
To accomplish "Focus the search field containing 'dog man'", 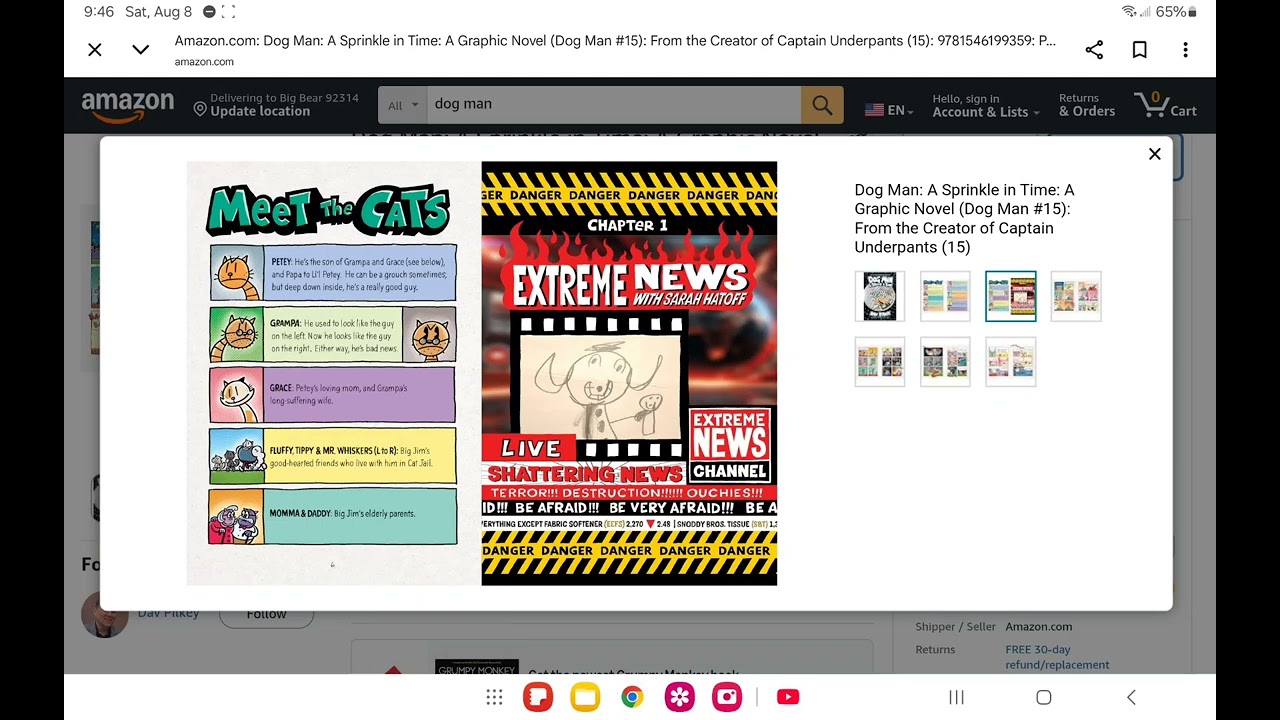I will [614, 104].
